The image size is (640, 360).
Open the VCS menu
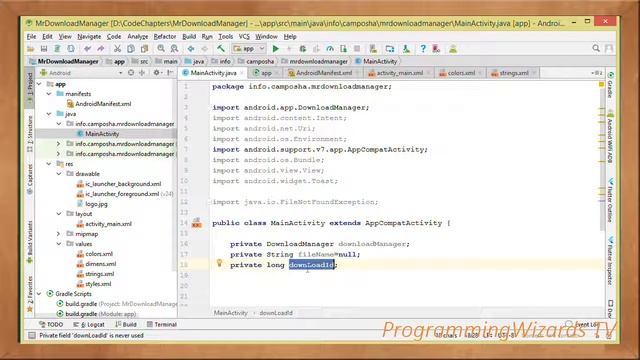[244, 37]
